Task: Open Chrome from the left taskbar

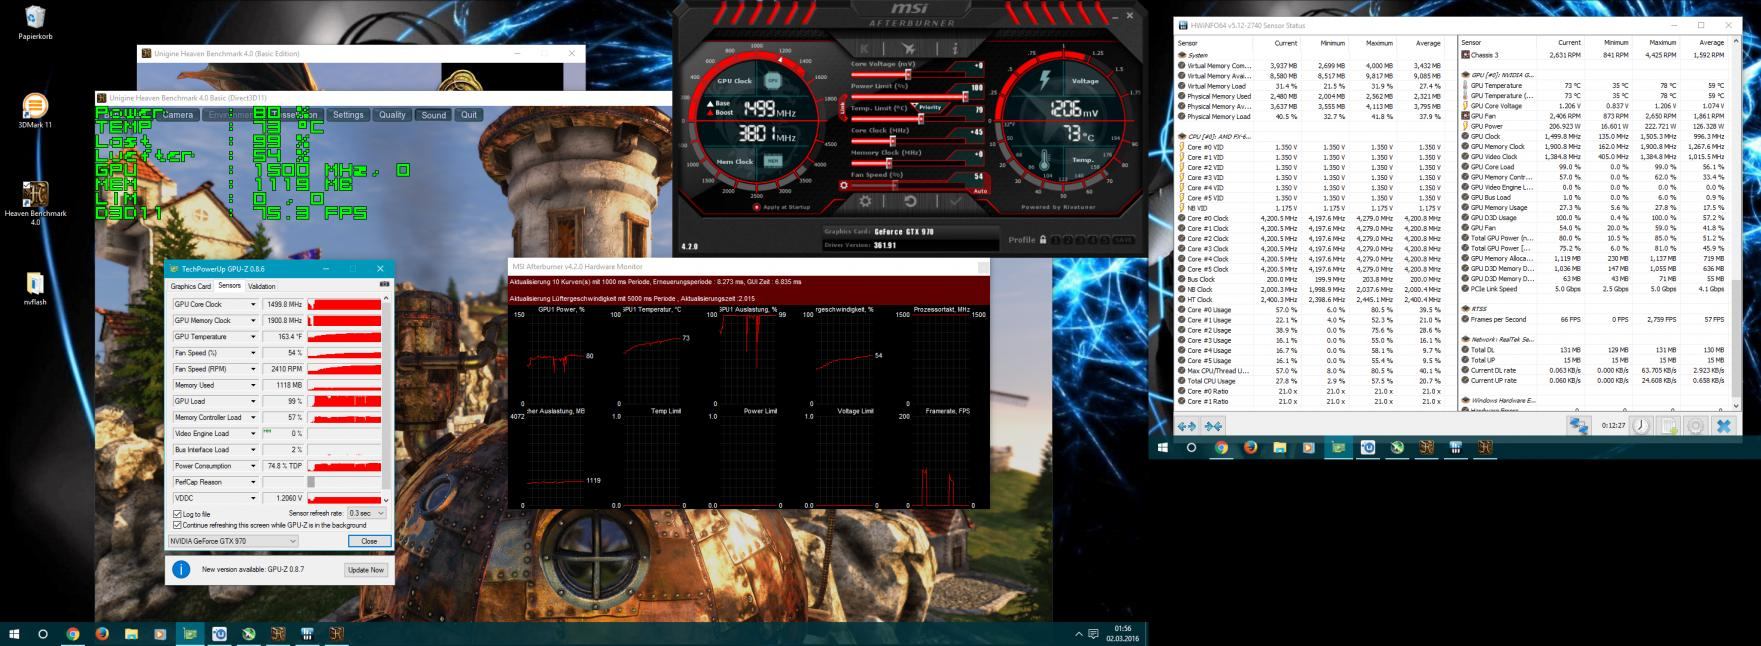Action: click(73, 634)
